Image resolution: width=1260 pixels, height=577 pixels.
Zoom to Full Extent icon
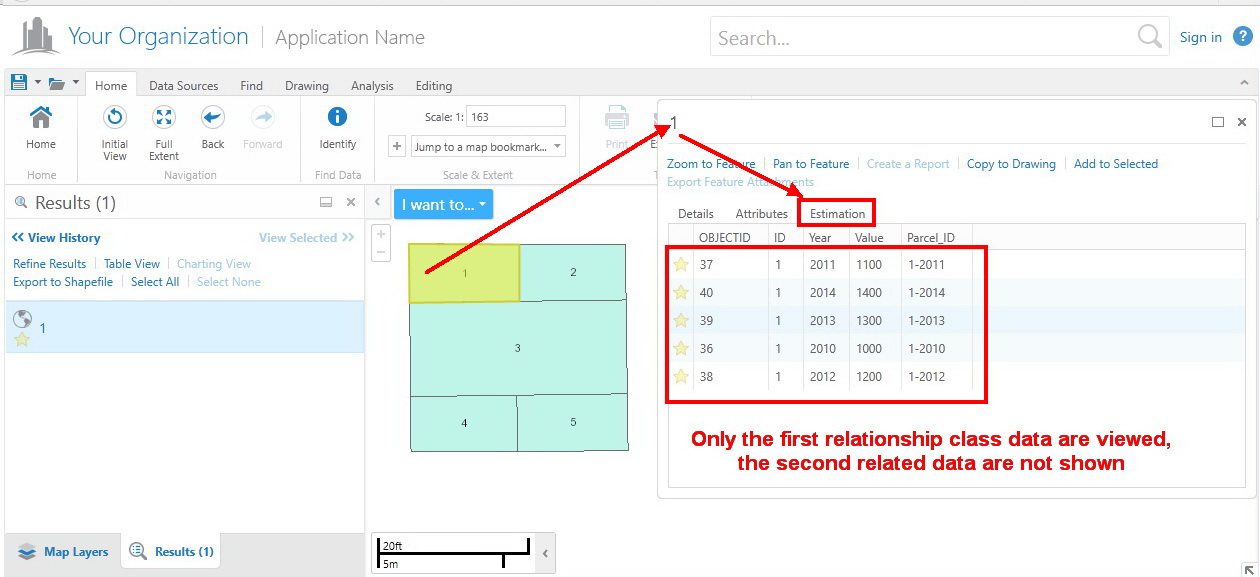click(x=164, y=119)
